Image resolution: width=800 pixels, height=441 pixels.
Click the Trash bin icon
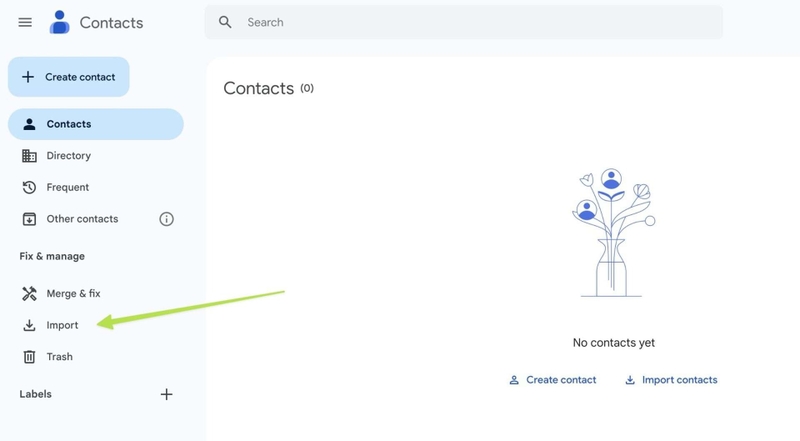(x=29, y=357)
